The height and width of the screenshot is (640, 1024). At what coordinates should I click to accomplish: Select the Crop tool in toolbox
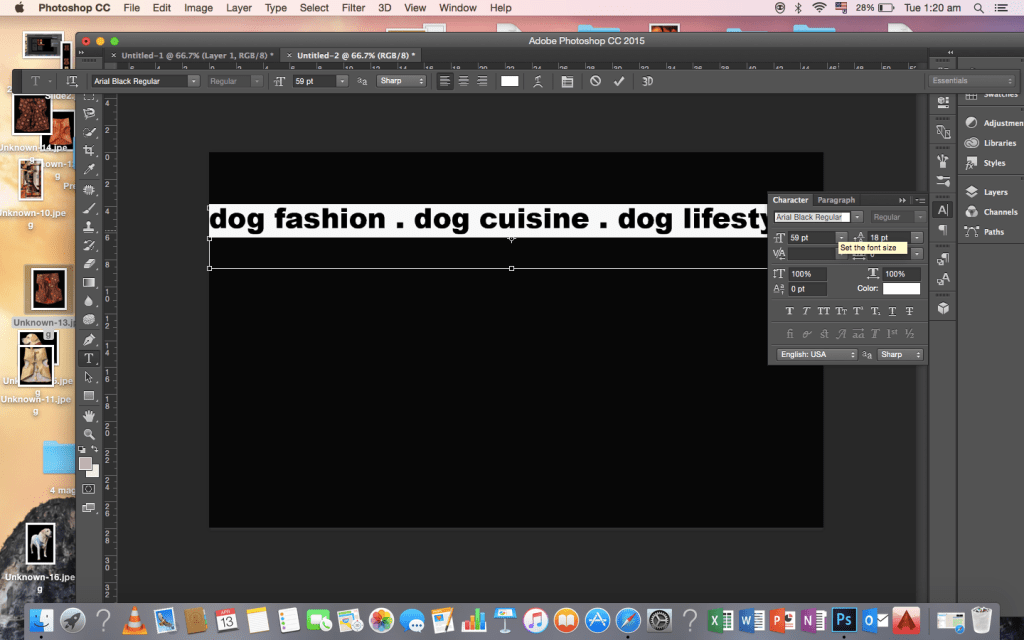click(89, 150)
